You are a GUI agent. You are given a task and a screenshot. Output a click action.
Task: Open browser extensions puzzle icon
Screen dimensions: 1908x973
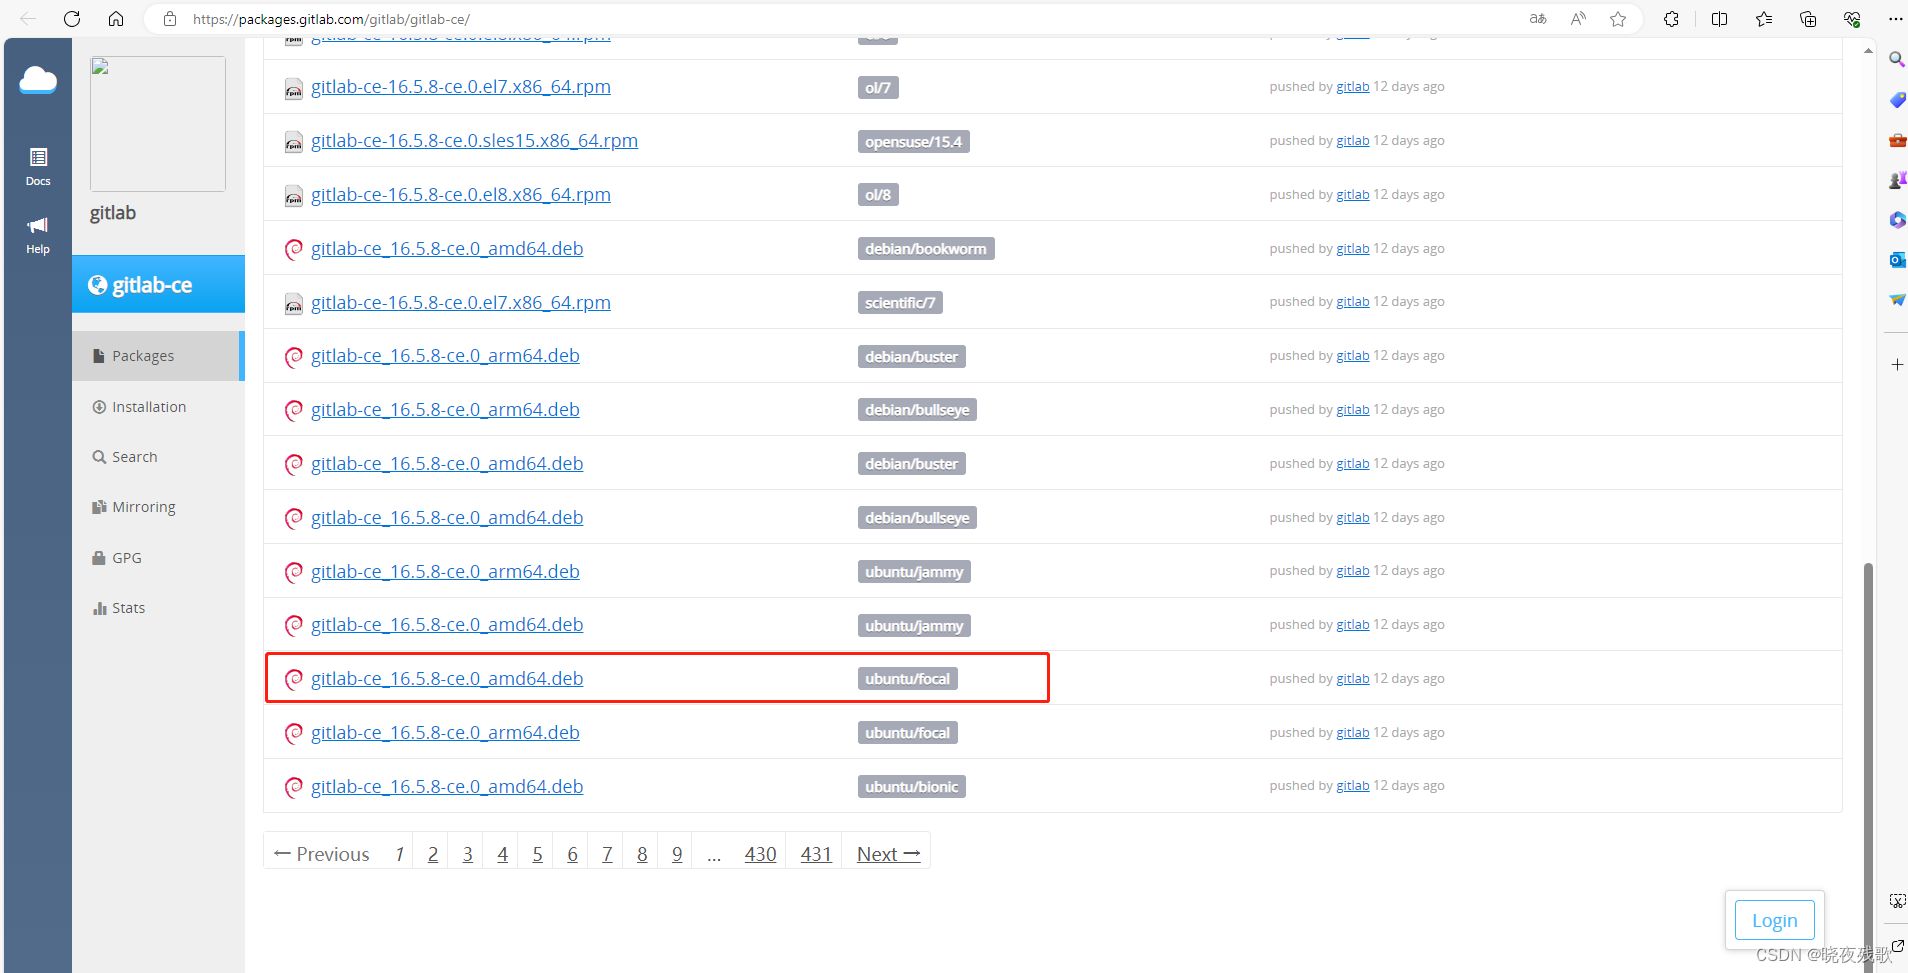(1671, 19)
